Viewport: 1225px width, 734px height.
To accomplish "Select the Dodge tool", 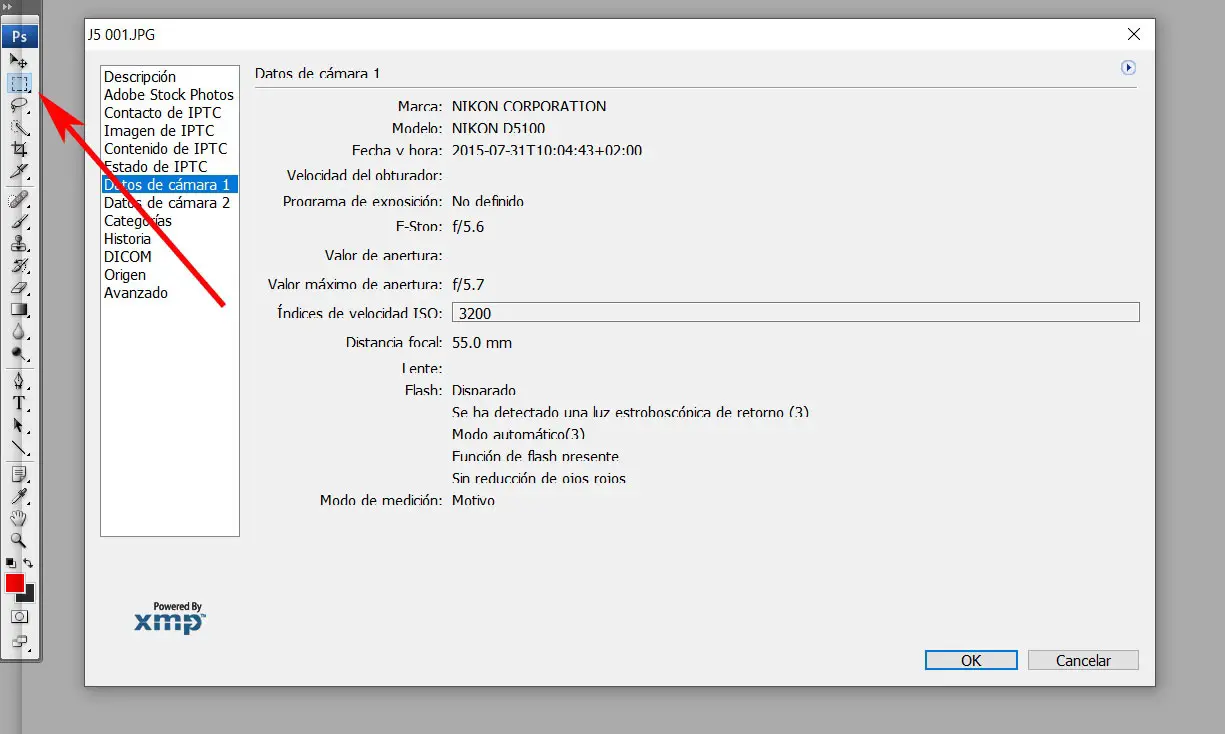I will (19, 354).
